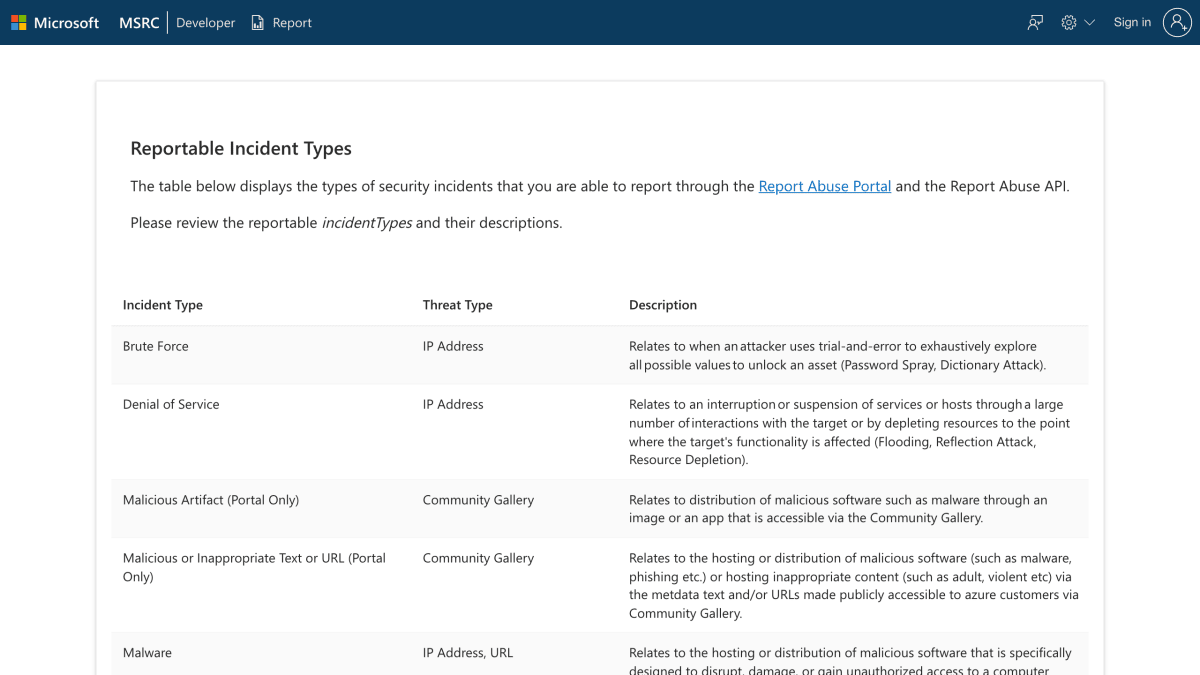
Task: Click the 'Please review the reportable incidentTypes' sentence
Action: pos(346,223)
